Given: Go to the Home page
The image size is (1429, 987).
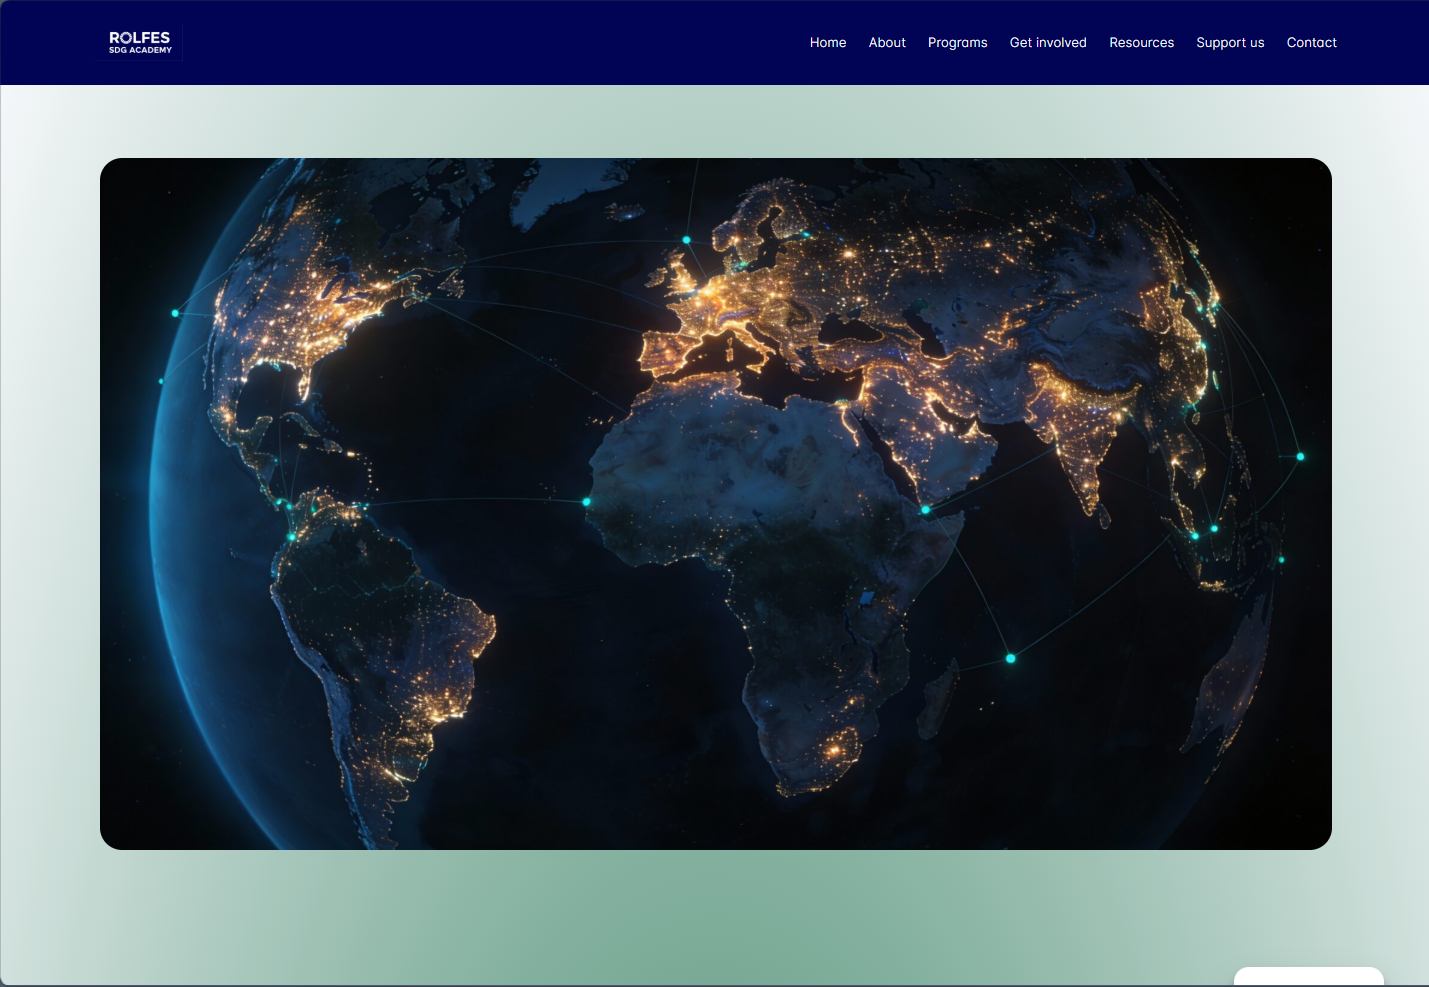Looking at the screenshot, I should coord(827,43).
